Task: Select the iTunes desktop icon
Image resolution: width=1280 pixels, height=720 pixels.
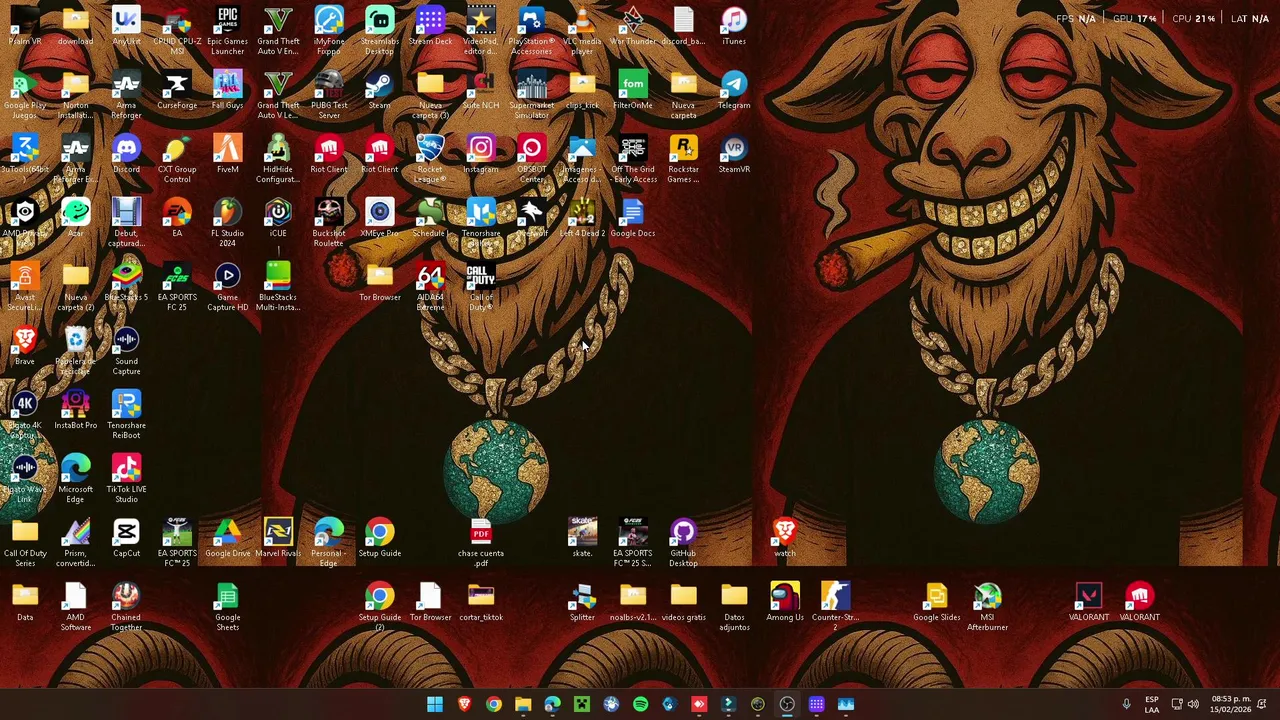Action: [x=734, y=26]
